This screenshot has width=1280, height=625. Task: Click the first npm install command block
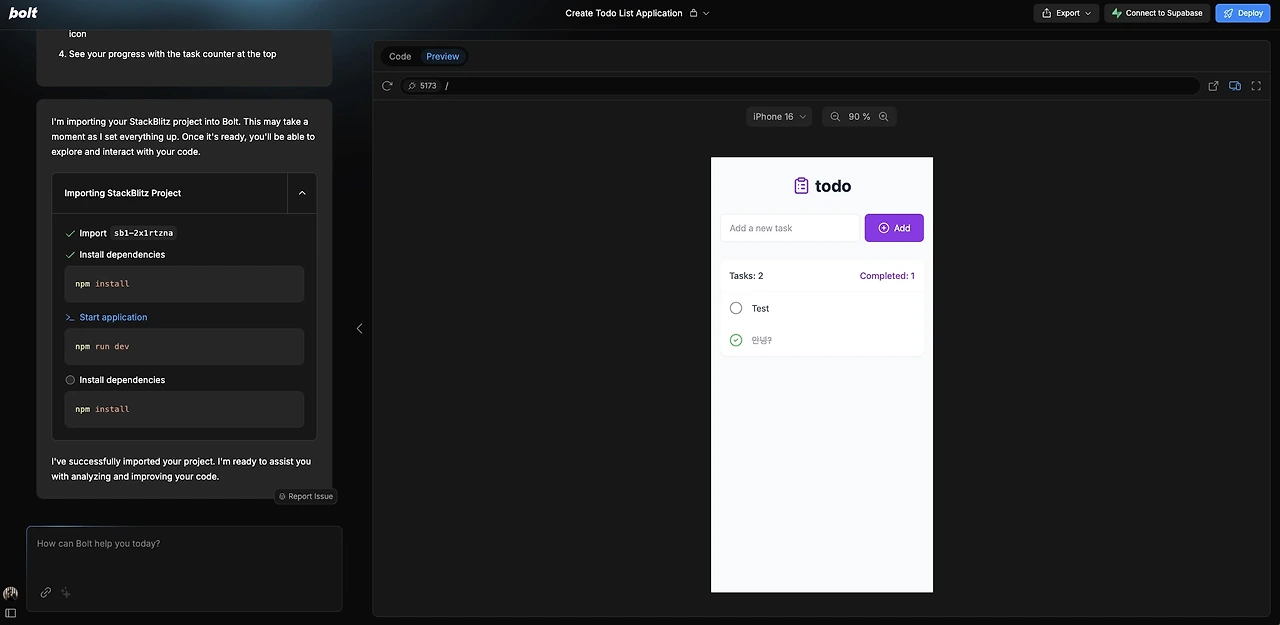click(184, 284)
